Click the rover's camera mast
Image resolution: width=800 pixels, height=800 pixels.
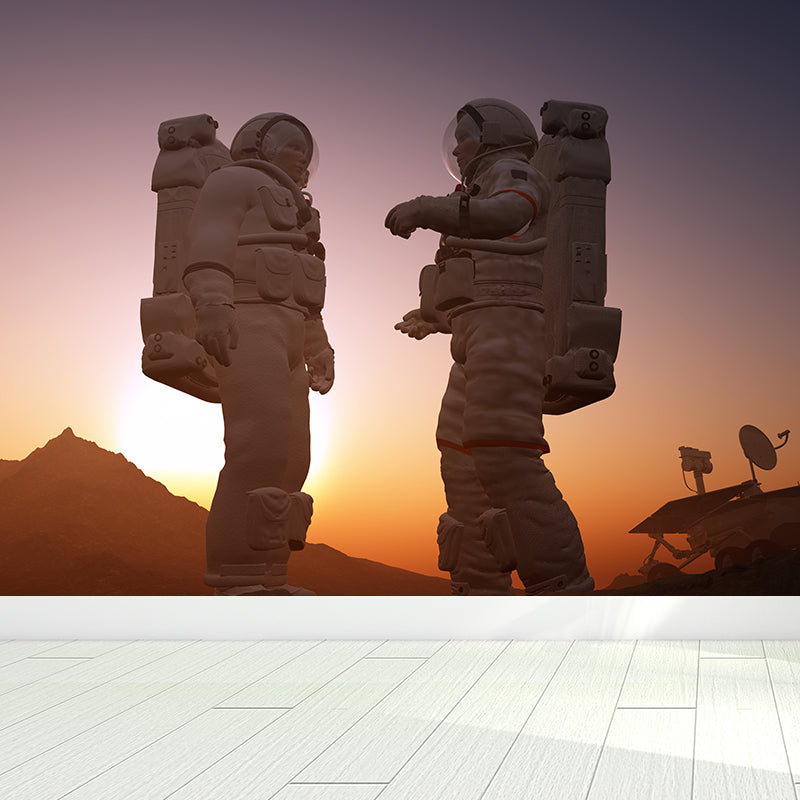click(692, 460)
